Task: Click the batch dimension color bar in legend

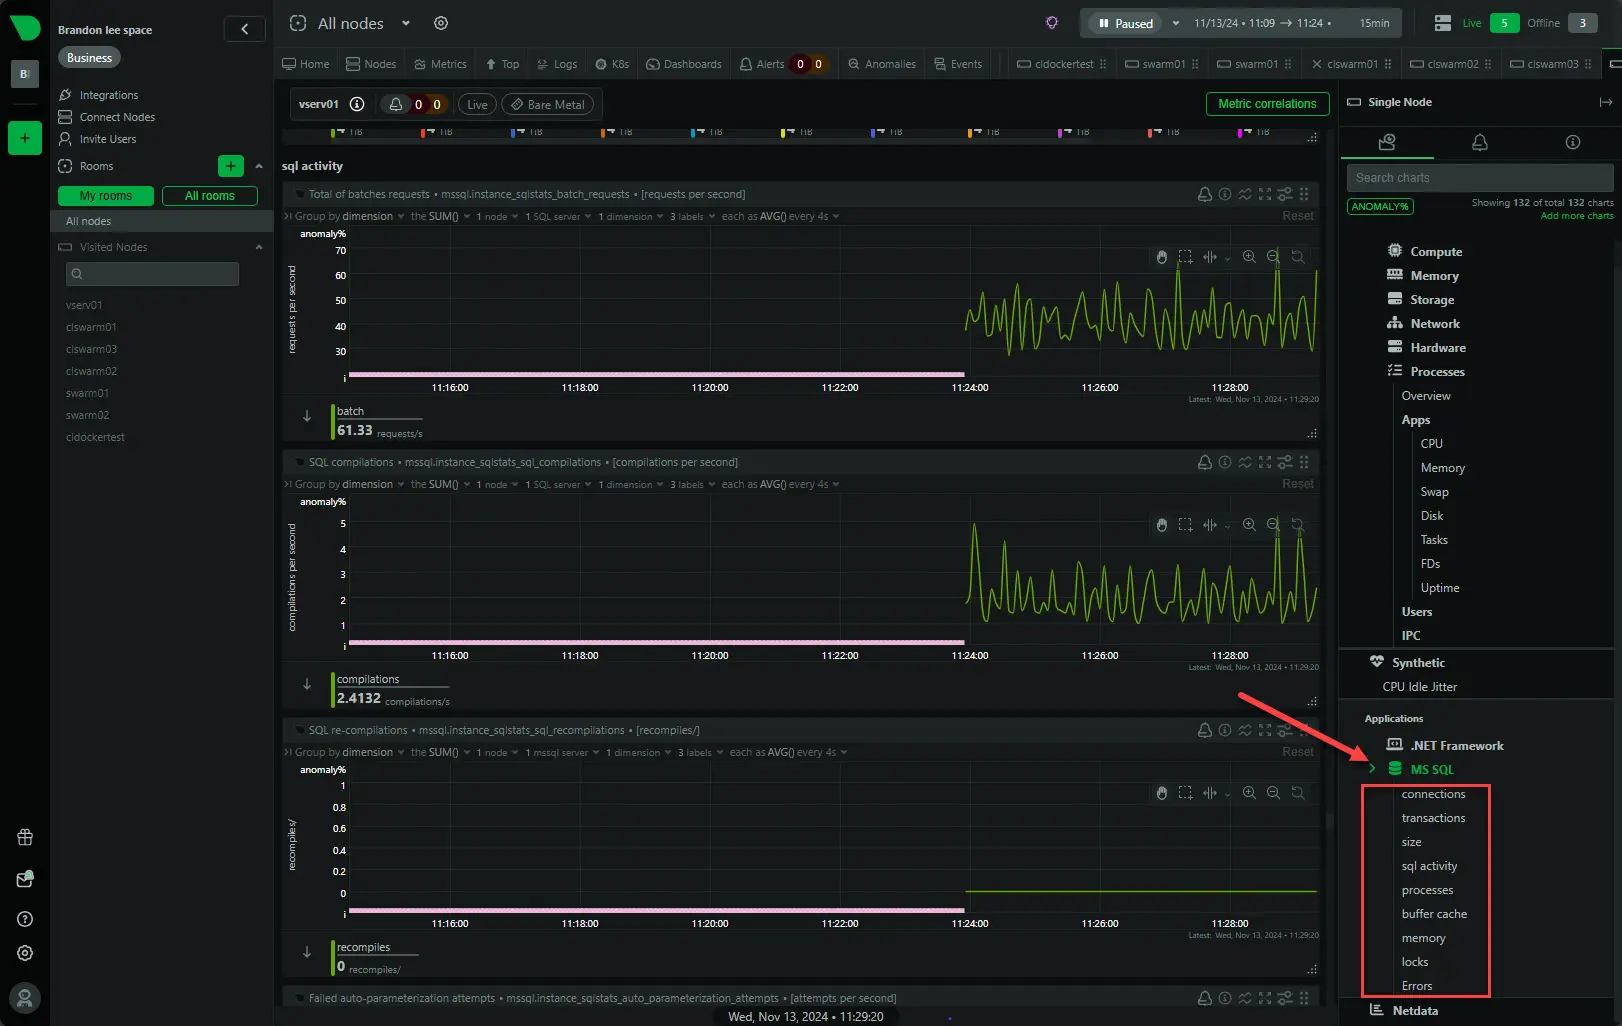Action: [333, 422]
